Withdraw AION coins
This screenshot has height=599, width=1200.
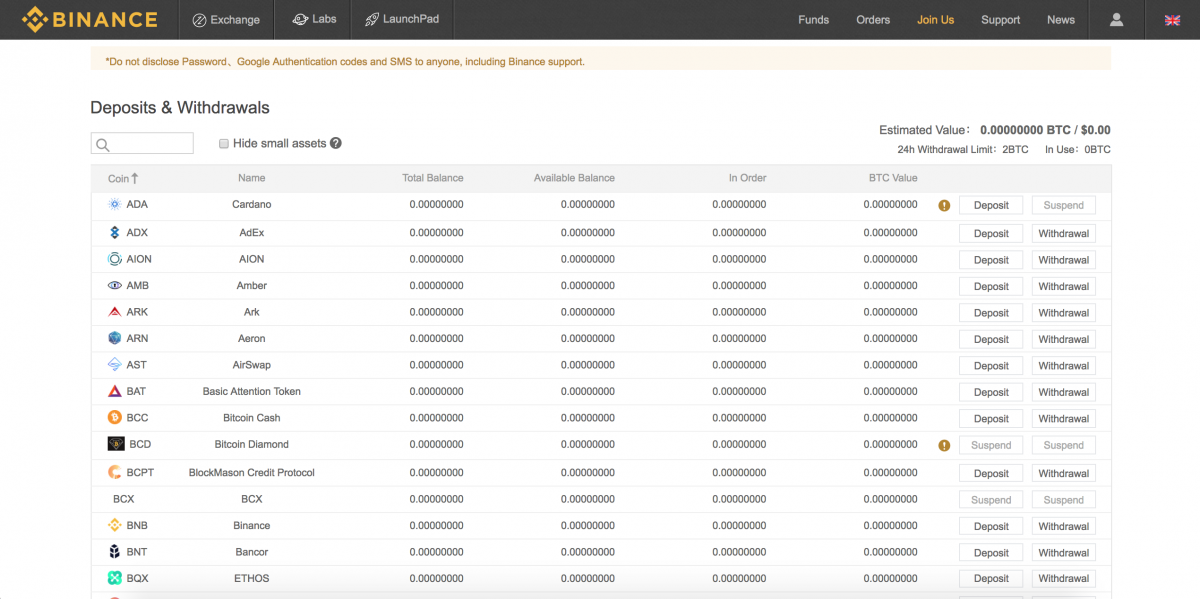coord(1064,260)
